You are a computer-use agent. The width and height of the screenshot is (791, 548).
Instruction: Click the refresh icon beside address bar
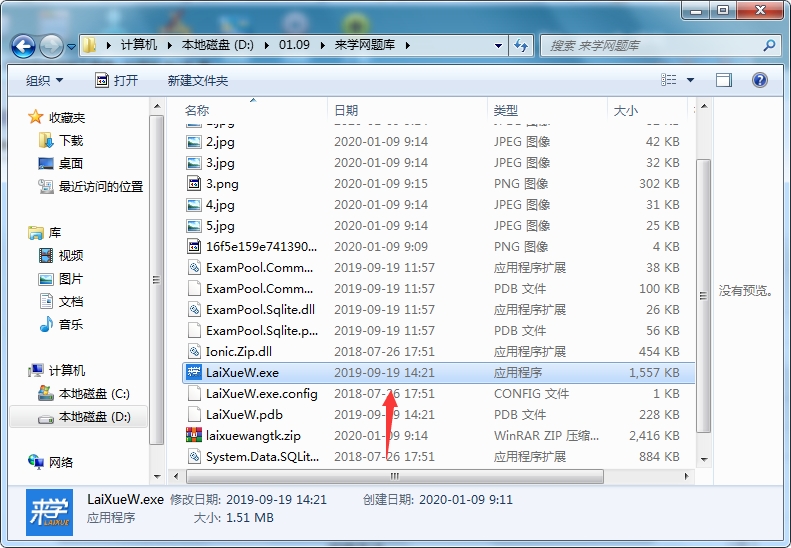coord(521,45)
